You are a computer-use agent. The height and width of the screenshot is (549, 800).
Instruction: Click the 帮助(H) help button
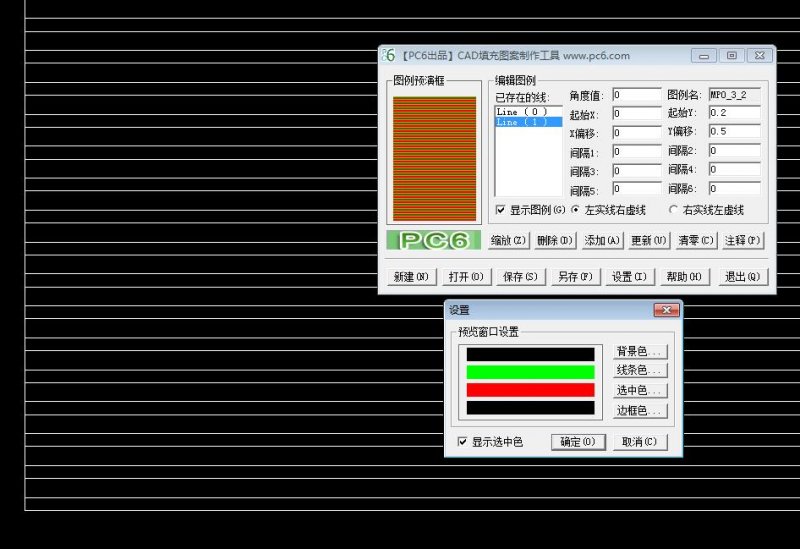click(x=685, y=277)
